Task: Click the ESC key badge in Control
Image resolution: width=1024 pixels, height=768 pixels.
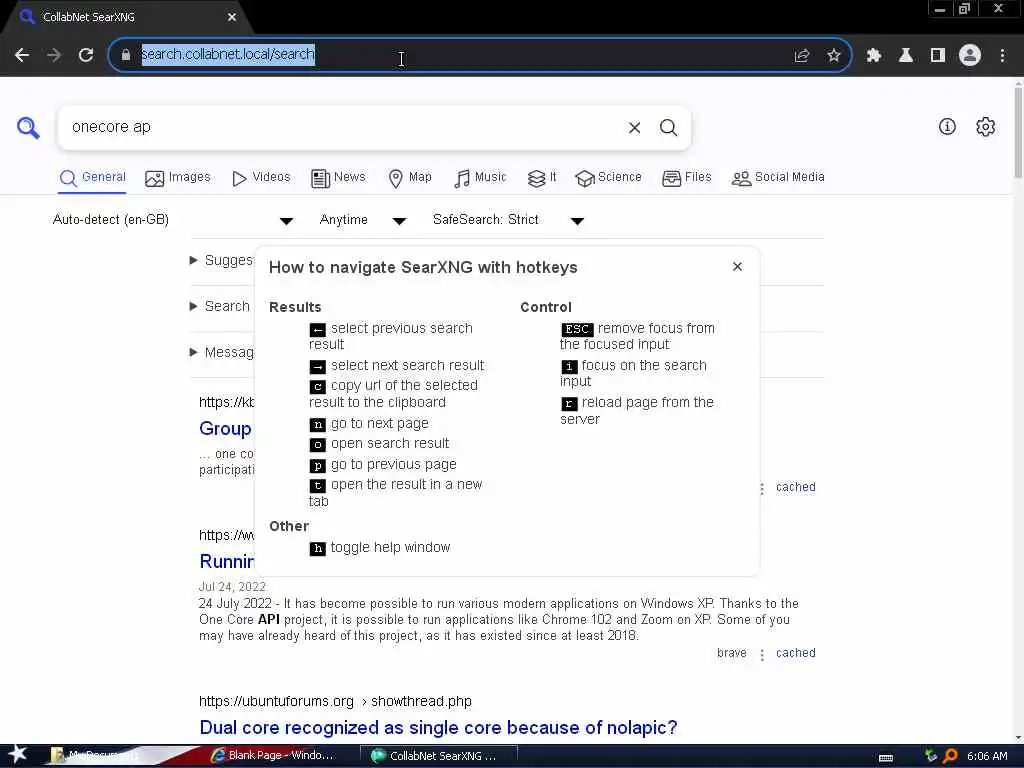Action: point(577,329)
